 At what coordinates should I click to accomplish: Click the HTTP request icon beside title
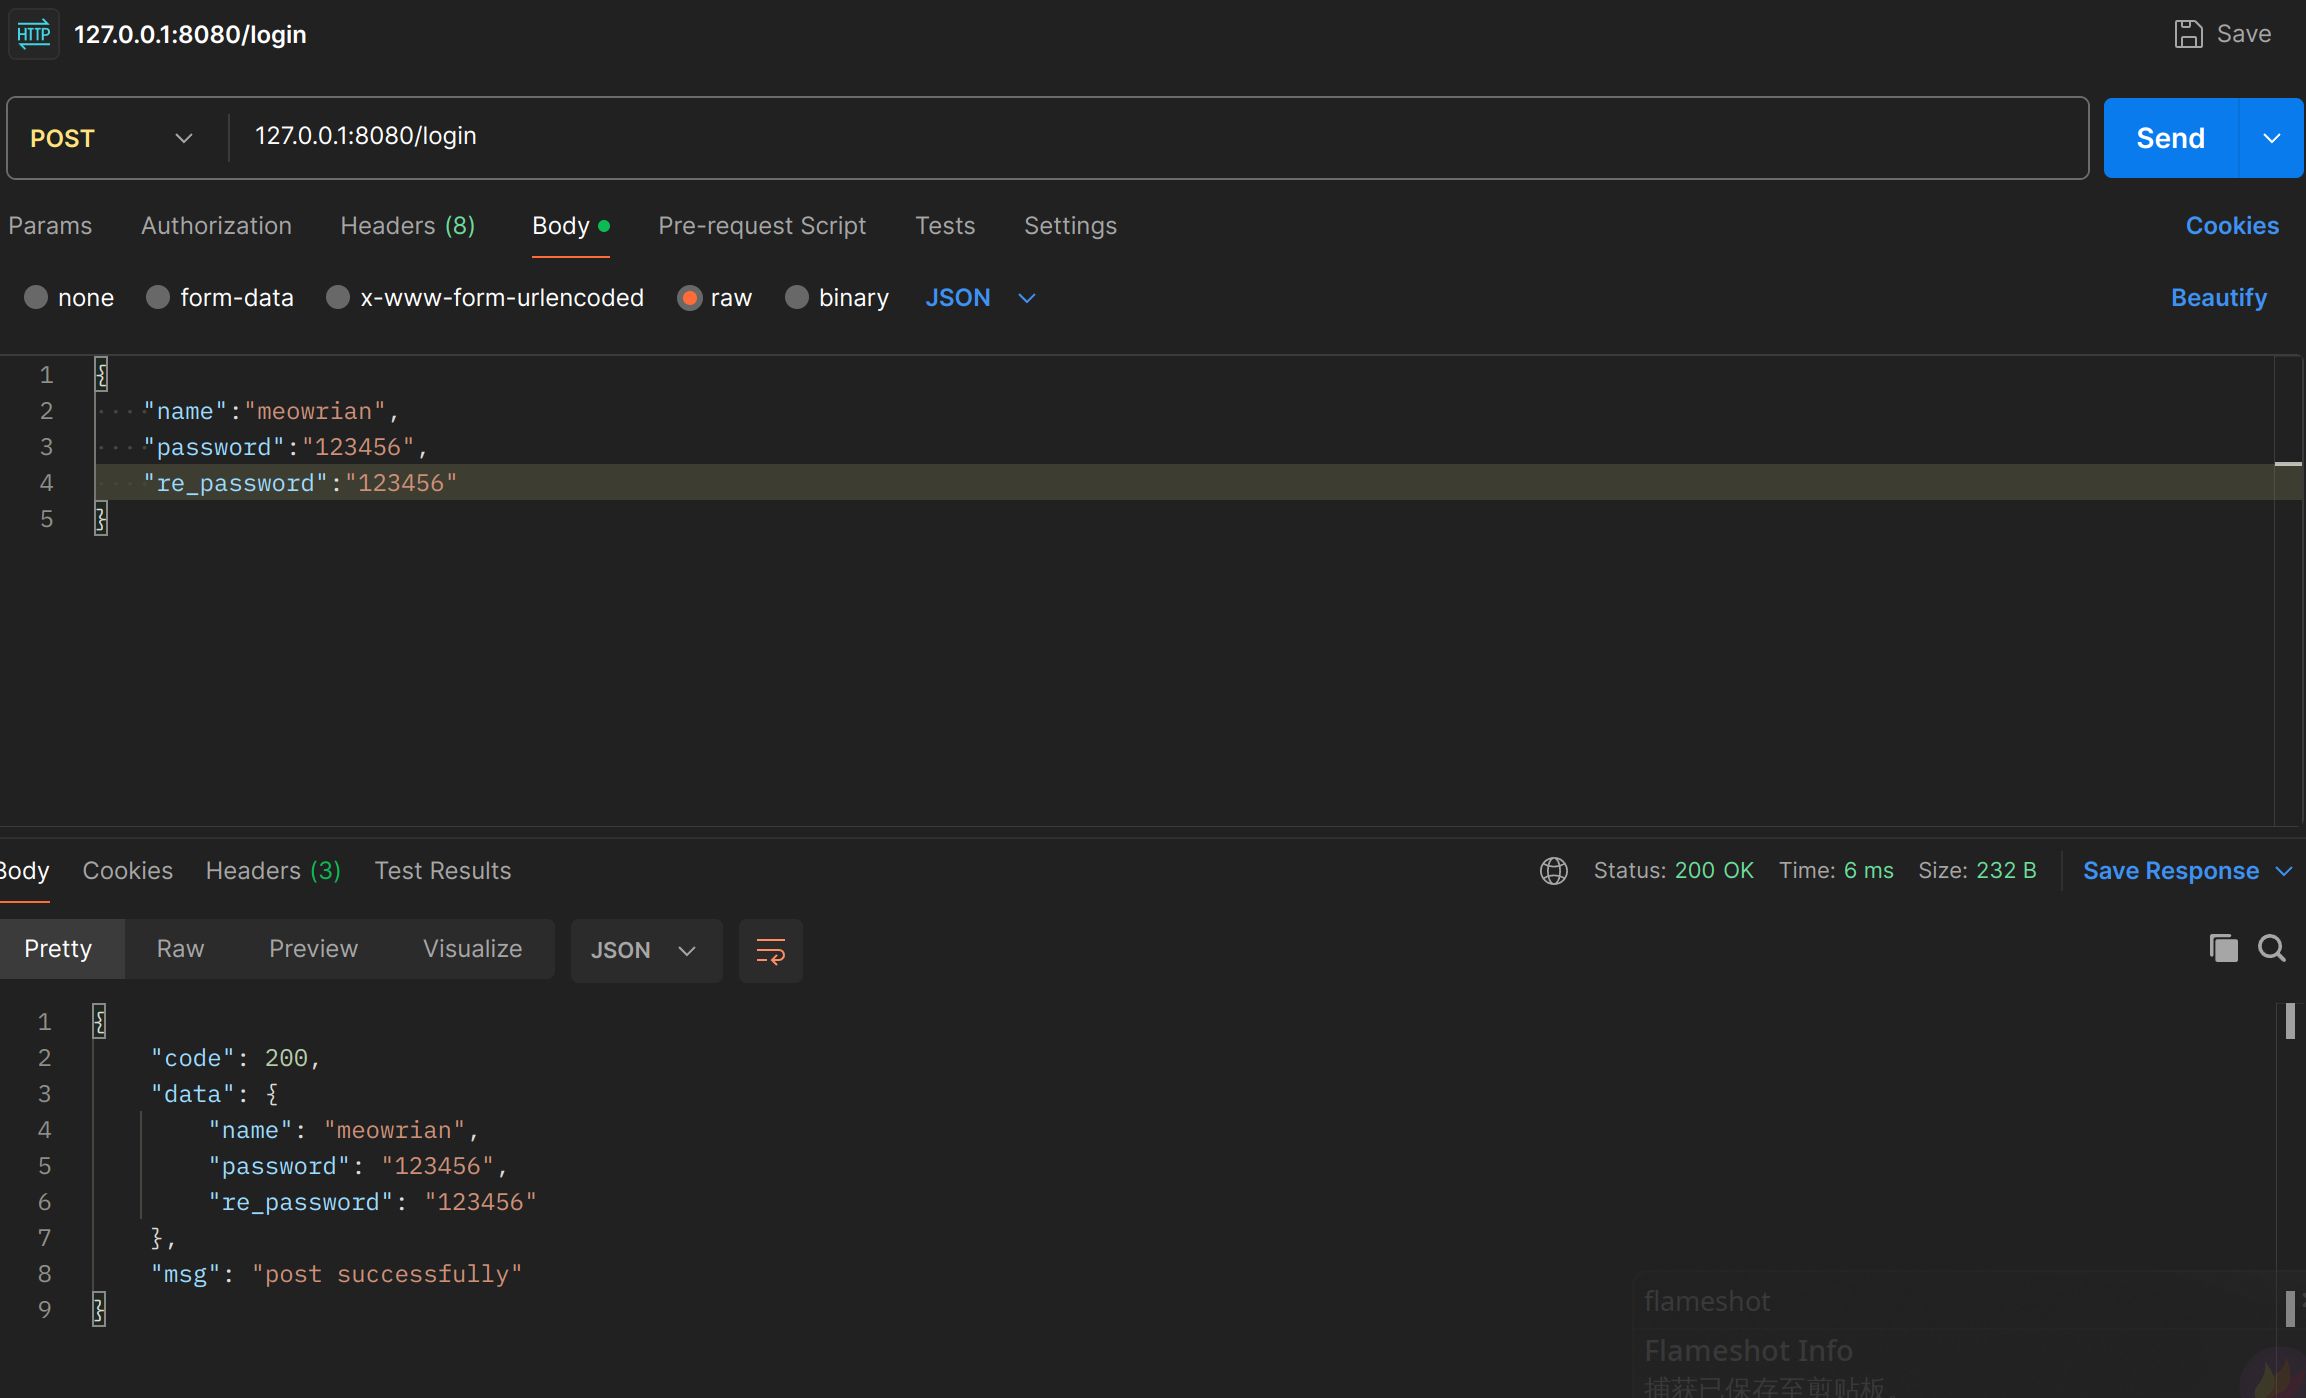pyautogui.click(x=34, y=34)
